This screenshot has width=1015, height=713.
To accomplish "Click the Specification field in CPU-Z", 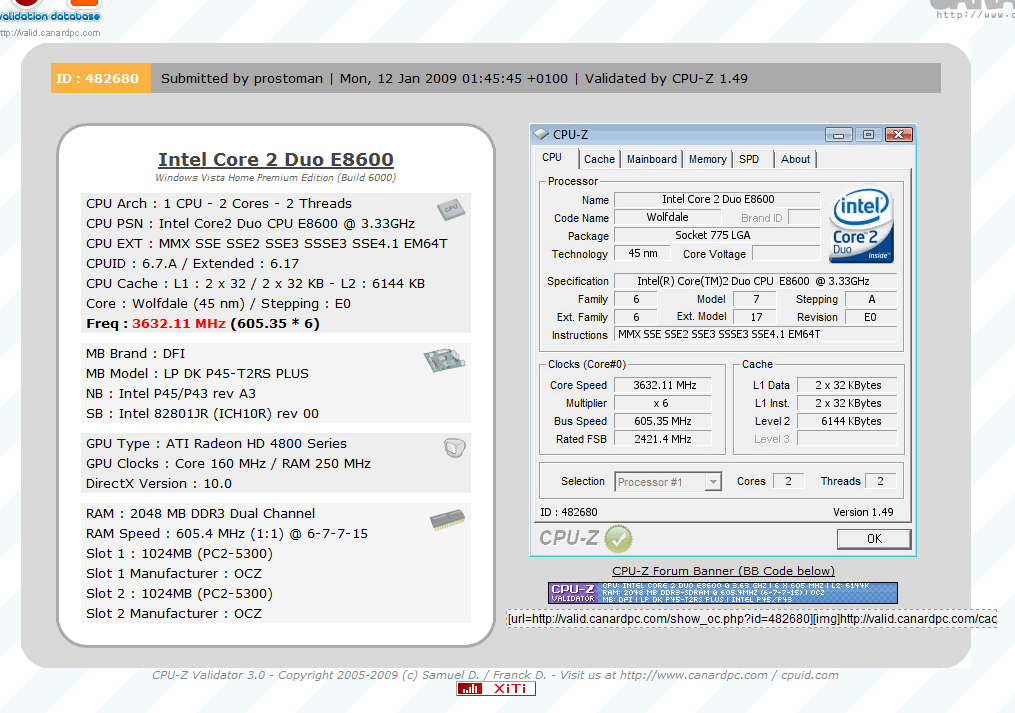I will click(x=755, y=281).
